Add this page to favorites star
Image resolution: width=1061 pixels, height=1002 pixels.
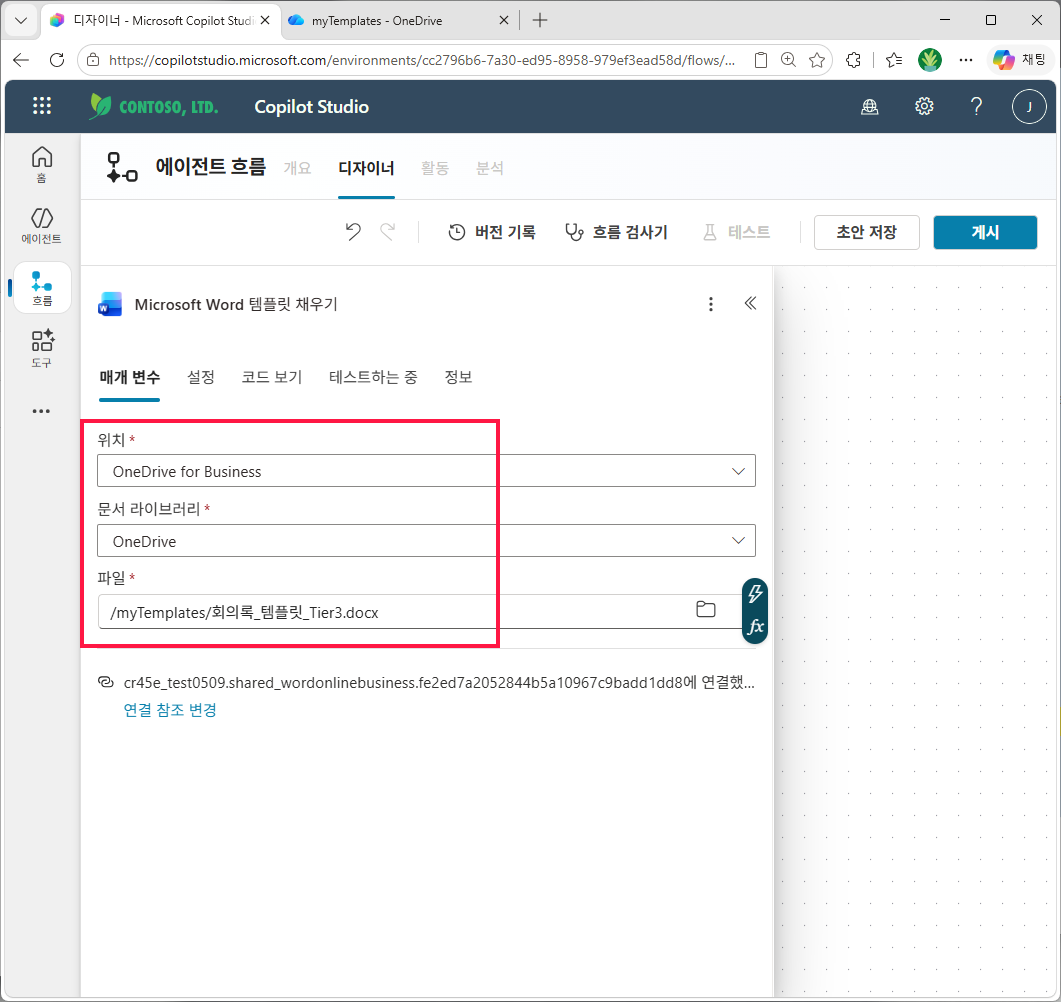(817, 60)
